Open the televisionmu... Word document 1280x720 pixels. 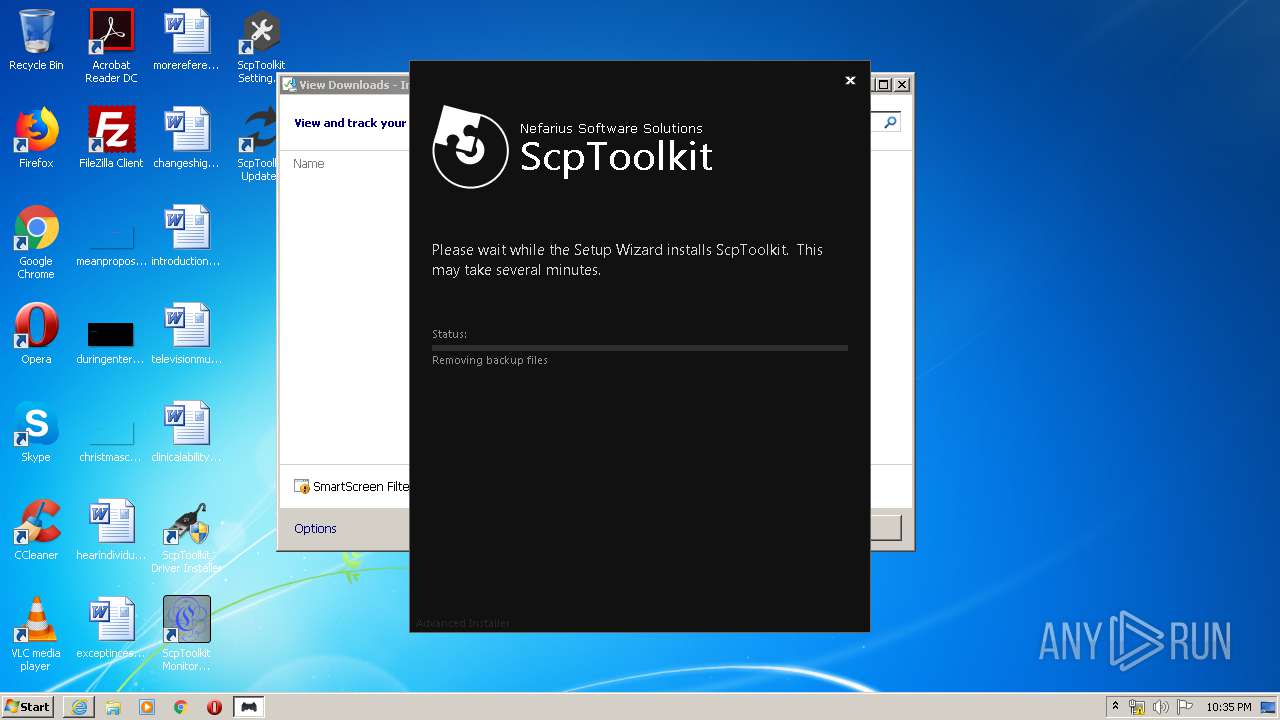click(x=186, y=334)
